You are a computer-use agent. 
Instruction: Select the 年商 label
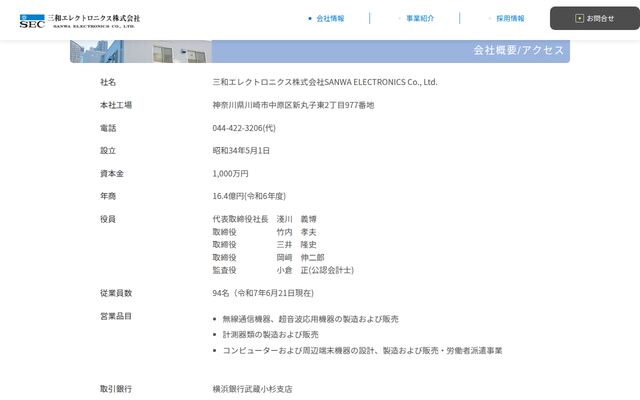108,196
